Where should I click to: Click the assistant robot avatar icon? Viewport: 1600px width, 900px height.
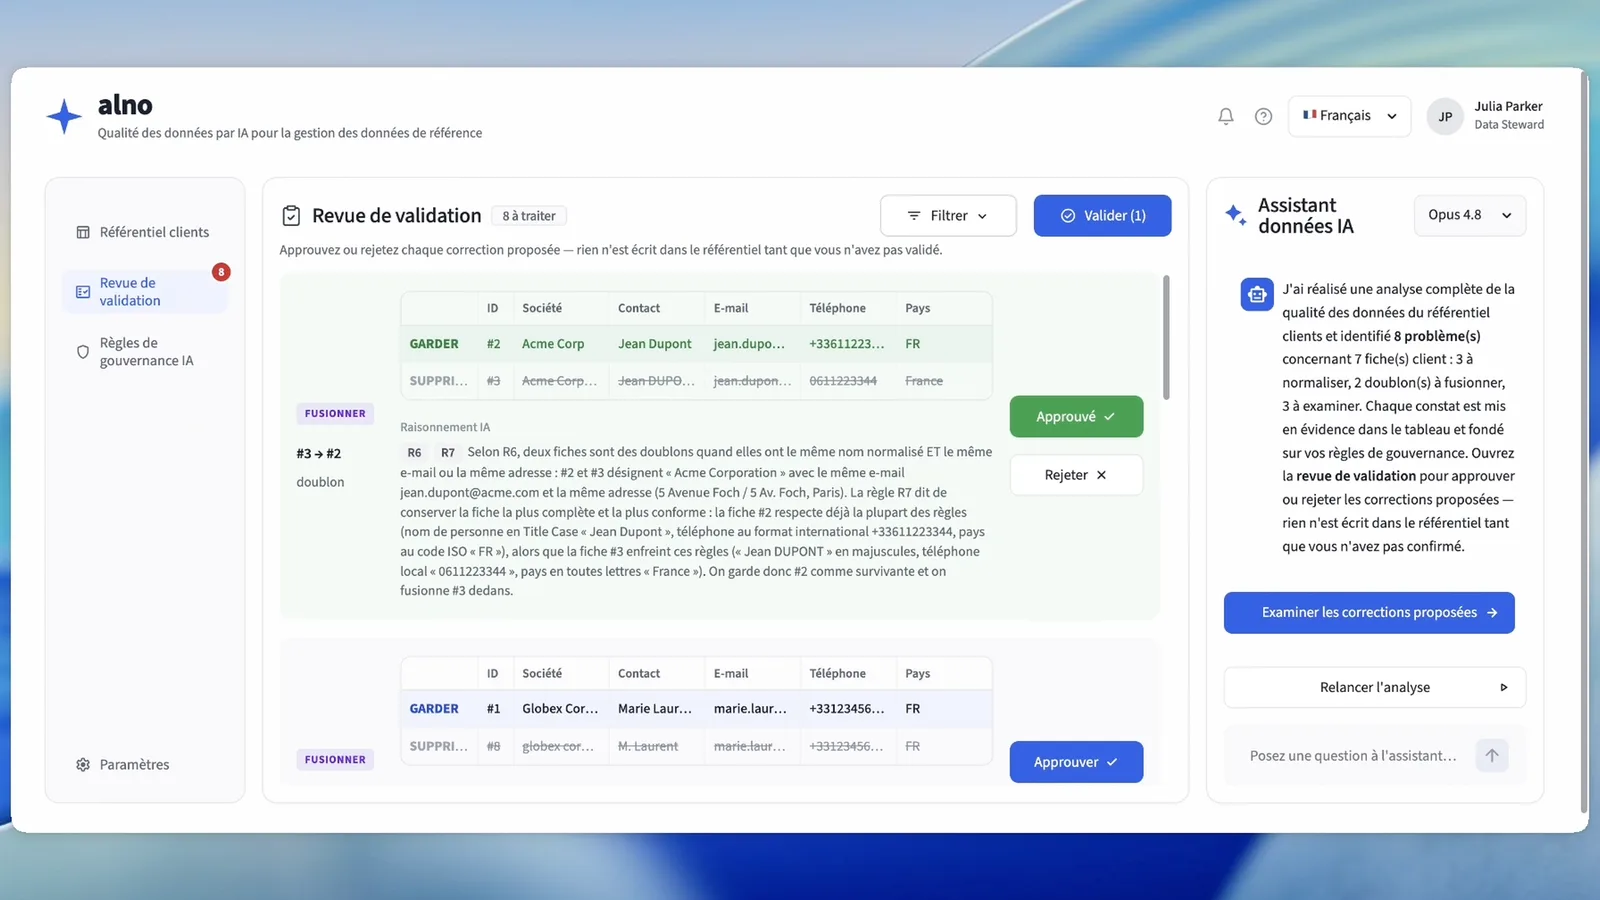coord(1257,294)
